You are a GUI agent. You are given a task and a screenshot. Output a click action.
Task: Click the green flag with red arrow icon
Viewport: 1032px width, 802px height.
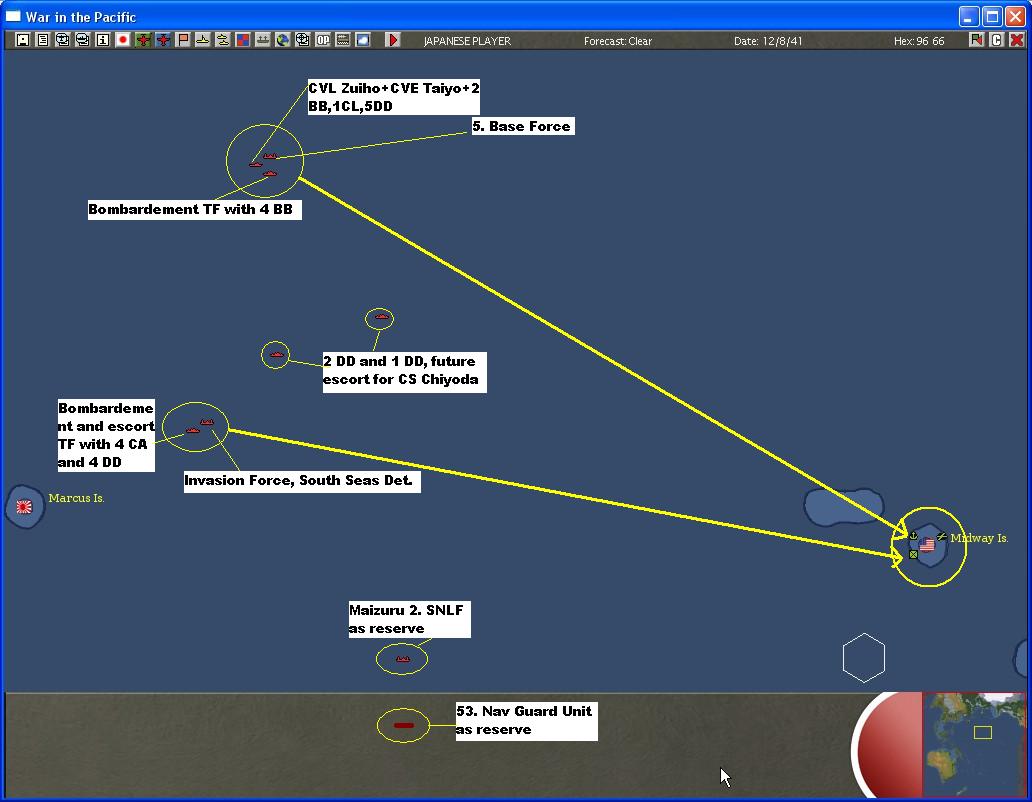(977, 40)
